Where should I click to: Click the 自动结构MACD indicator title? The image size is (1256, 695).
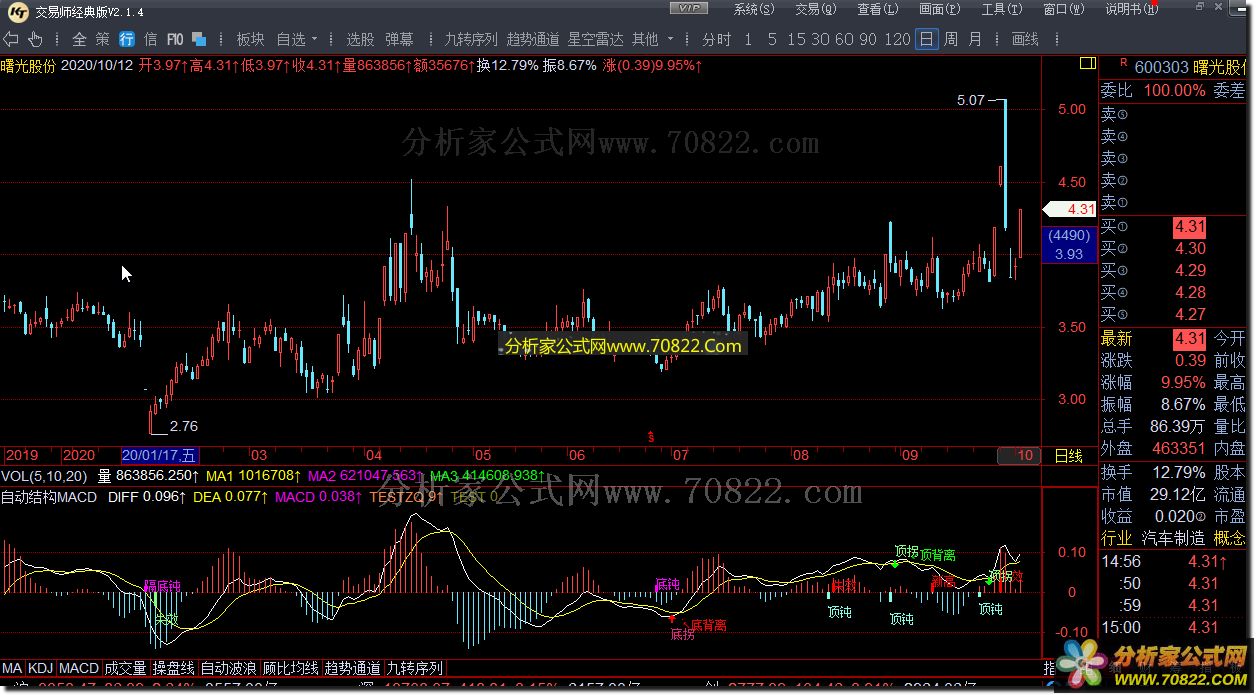[49, 496]
